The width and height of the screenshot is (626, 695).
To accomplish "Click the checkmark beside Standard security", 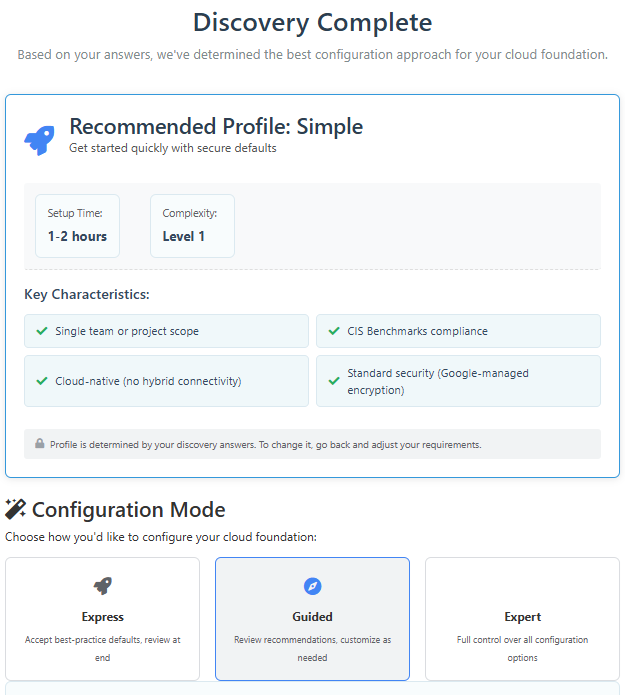I will click(x=334, y=381).
